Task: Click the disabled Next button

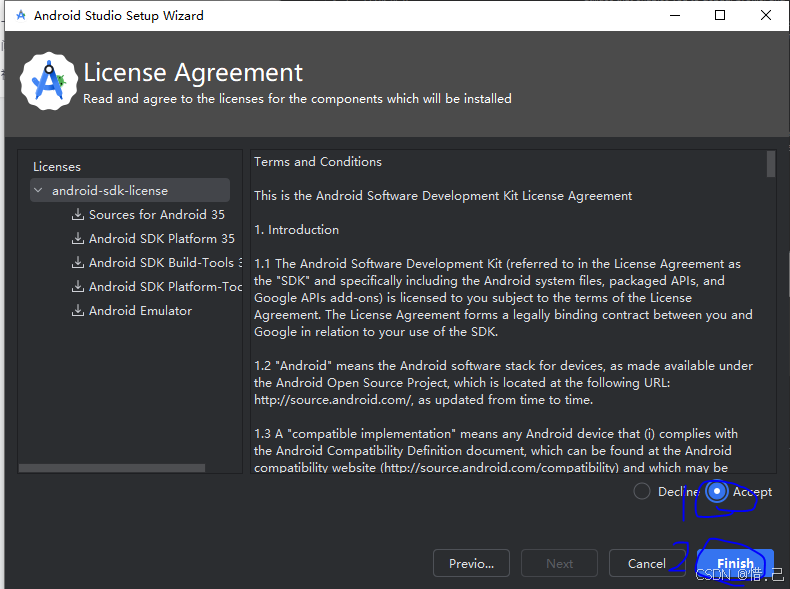Action: point(559,563)
